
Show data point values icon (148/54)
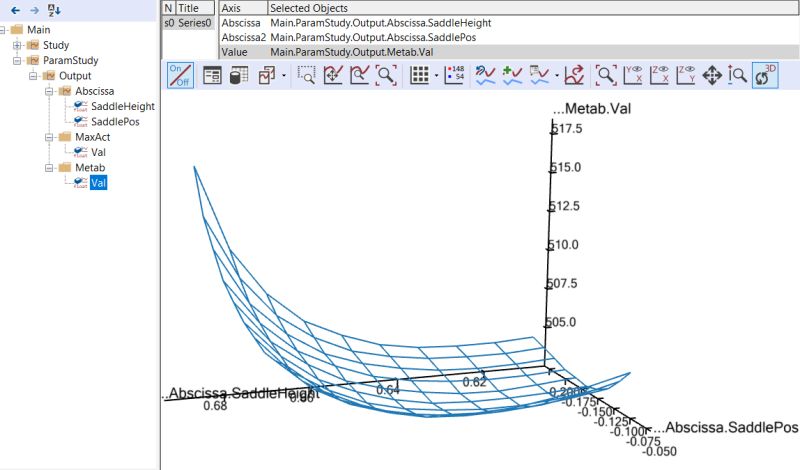454,76
